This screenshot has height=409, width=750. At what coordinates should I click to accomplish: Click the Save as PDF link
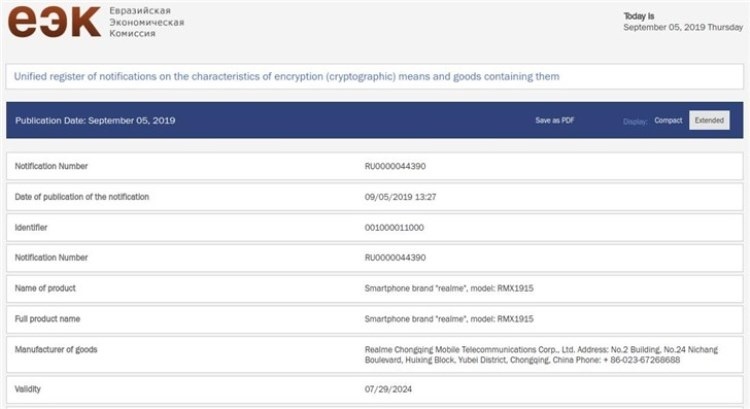[554, 120]
